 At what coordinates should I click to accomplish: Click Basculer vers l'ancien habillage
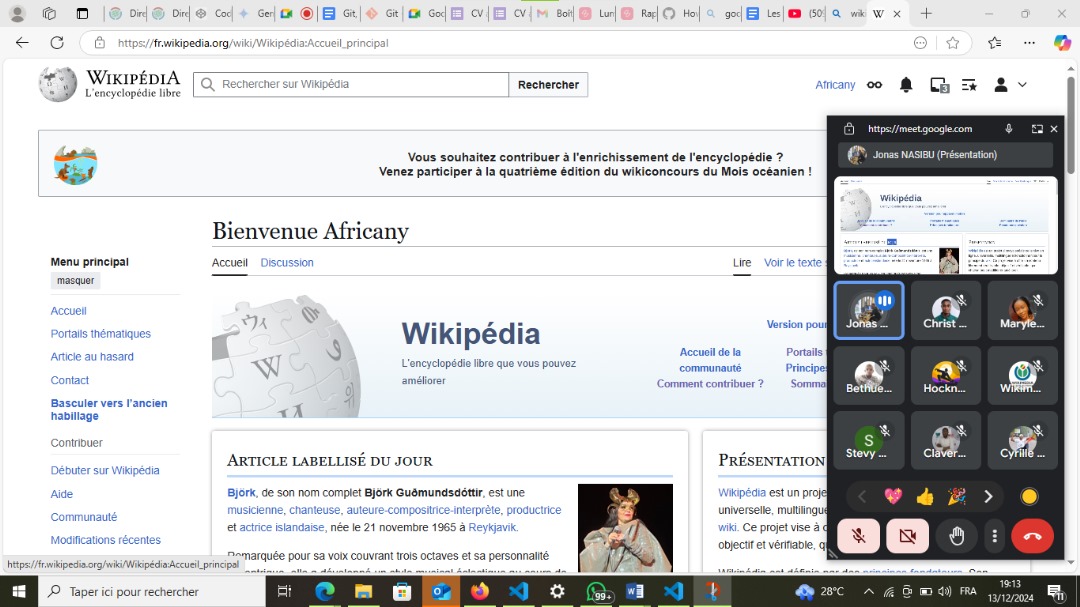point(109,409)
